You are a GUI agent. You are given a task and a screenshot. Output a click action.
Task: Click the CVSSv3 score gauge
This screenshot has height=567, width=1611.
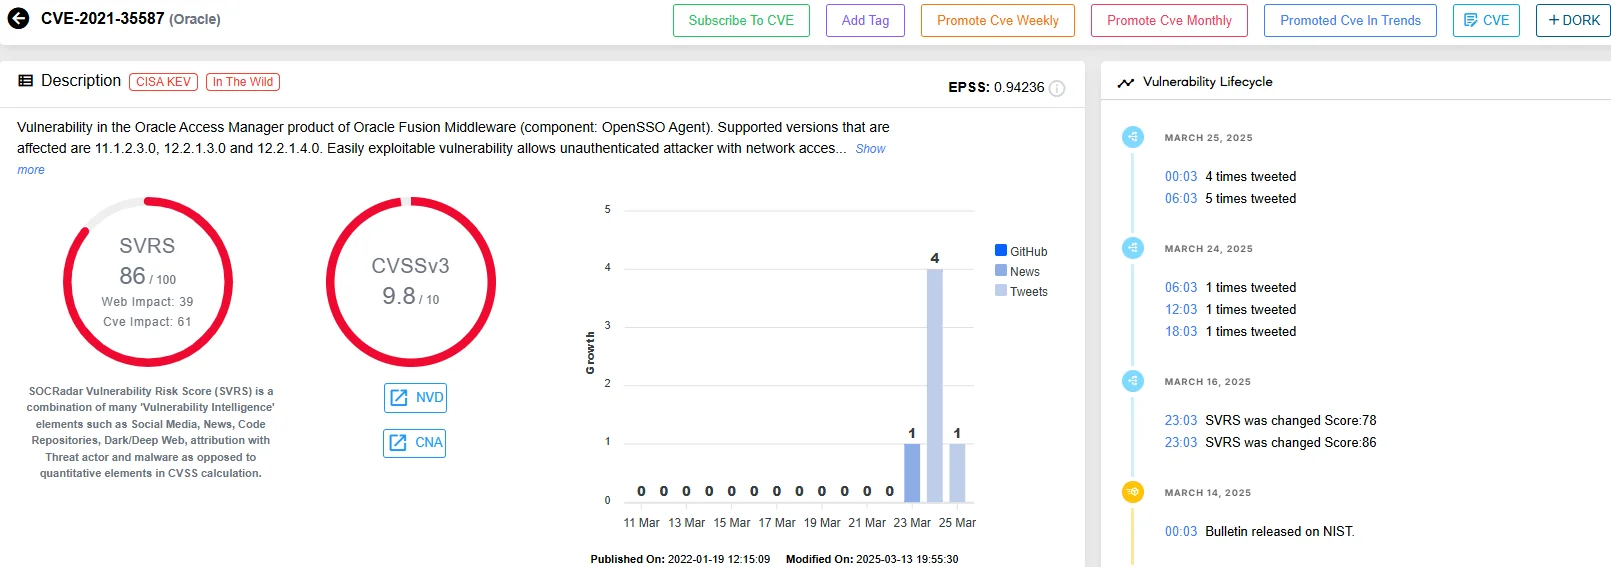pos(411,282)
